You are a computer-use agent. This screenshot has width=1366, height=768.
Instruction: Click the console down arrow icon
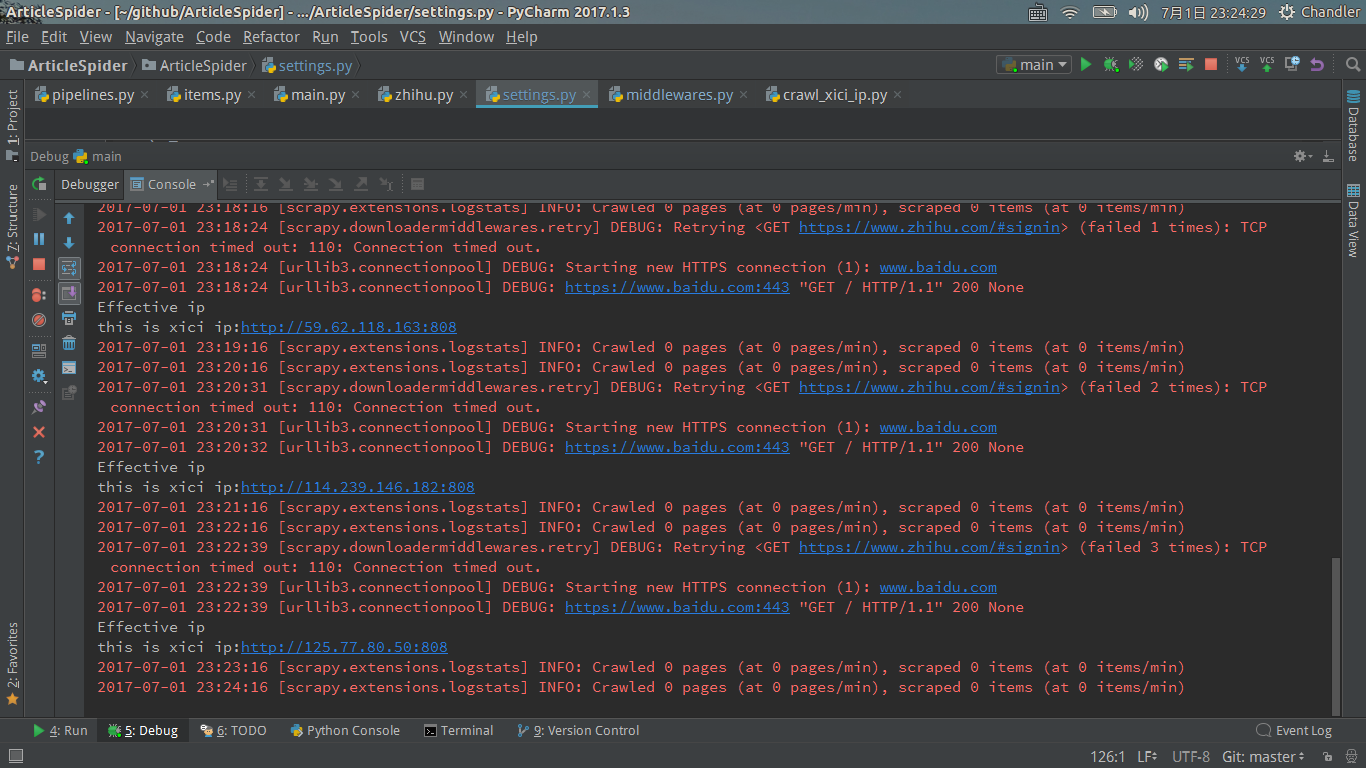click(x=69, y=243)
